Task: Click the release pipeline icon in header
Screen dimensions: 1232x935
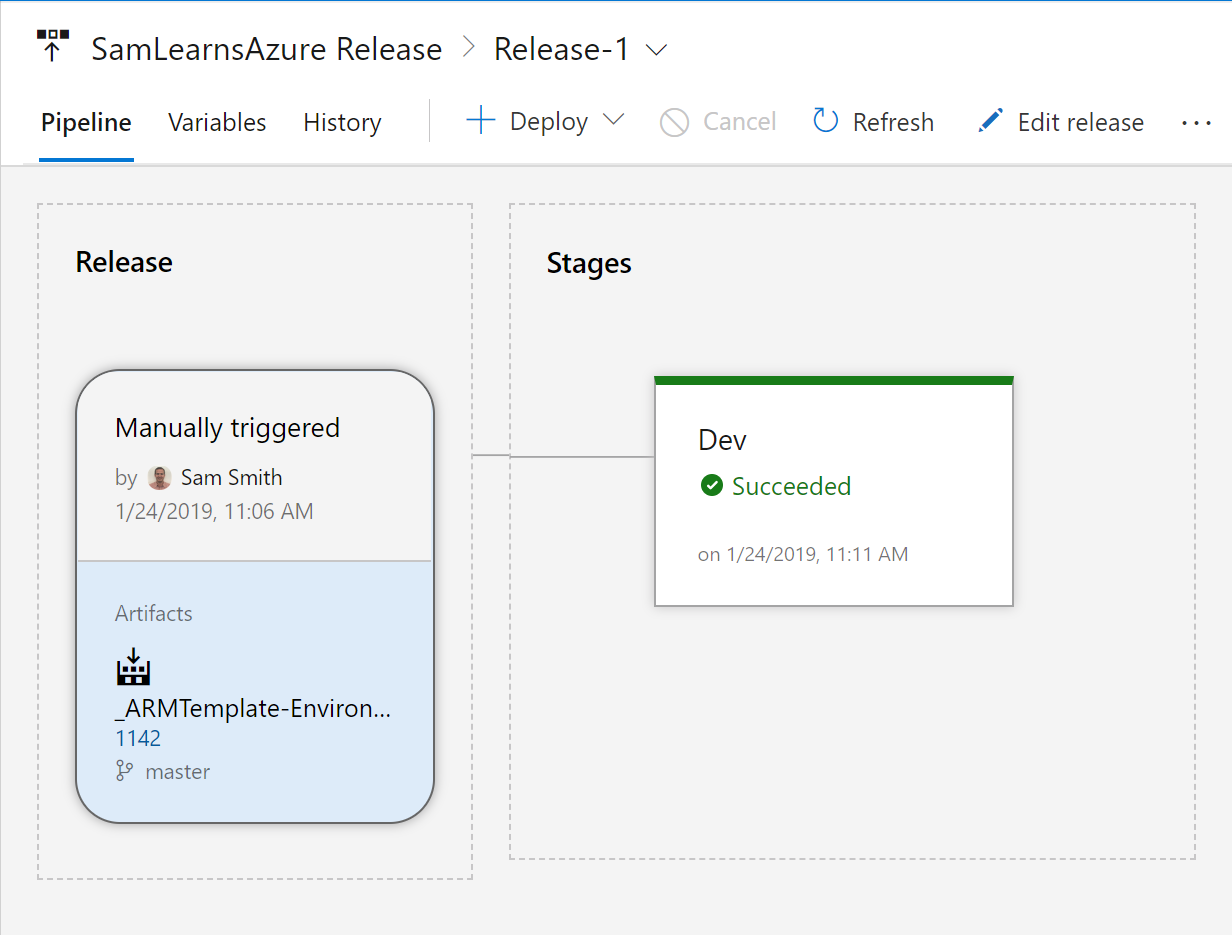Action: click(52, 47)
